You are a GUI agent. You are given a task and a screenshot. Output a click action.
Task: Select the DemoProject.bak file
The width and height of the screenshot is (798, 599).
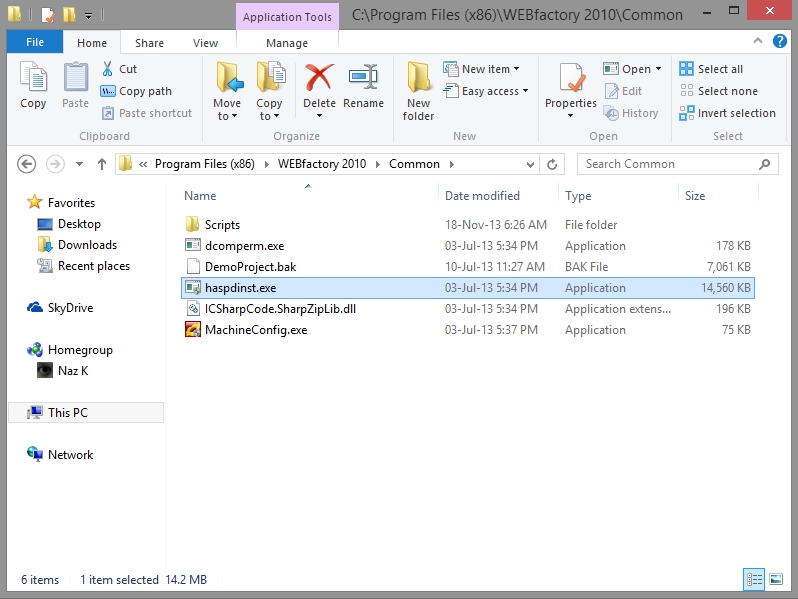tap(468, 267)
